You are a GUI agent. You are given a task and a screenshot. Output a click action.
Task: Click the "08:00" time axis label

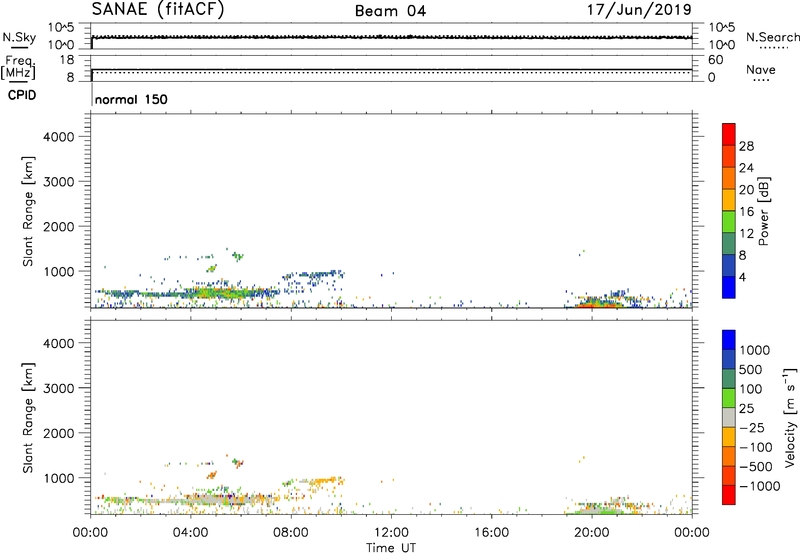coord(291,533)
